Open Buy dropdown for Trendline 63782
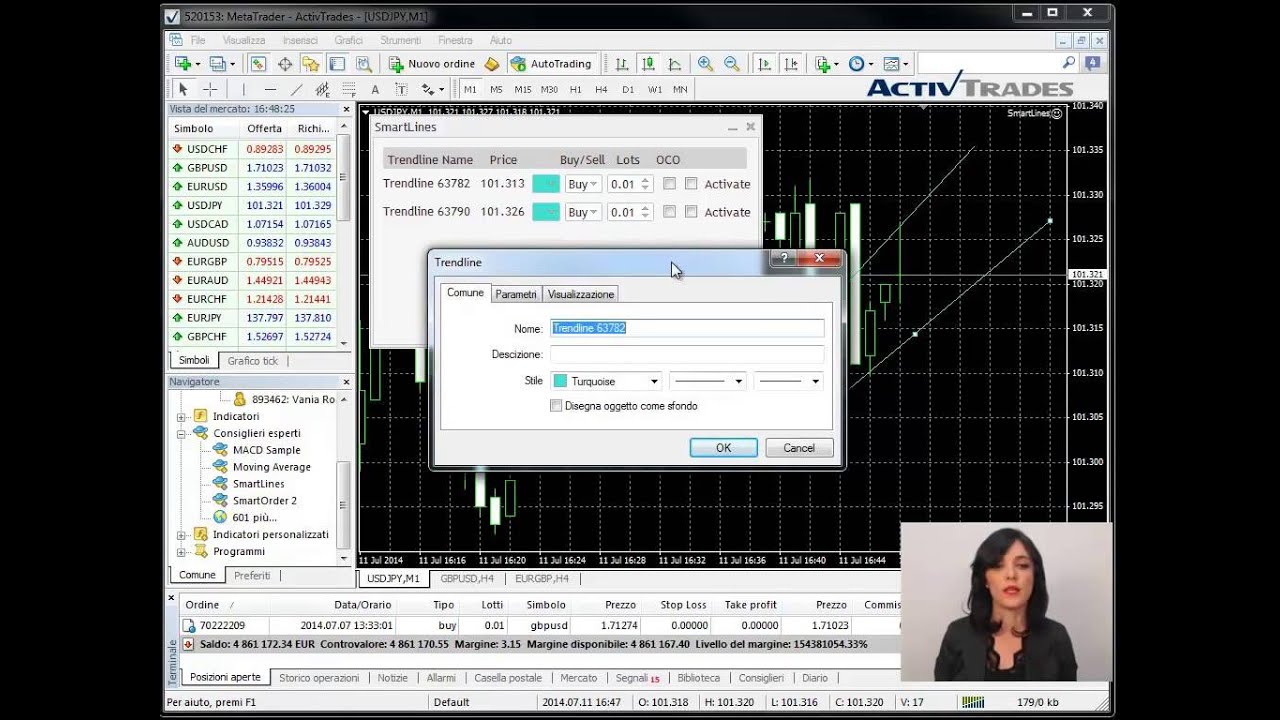The width and height of the screenshot is (1280, 720). pyautogui.click(x=582, y=184)
